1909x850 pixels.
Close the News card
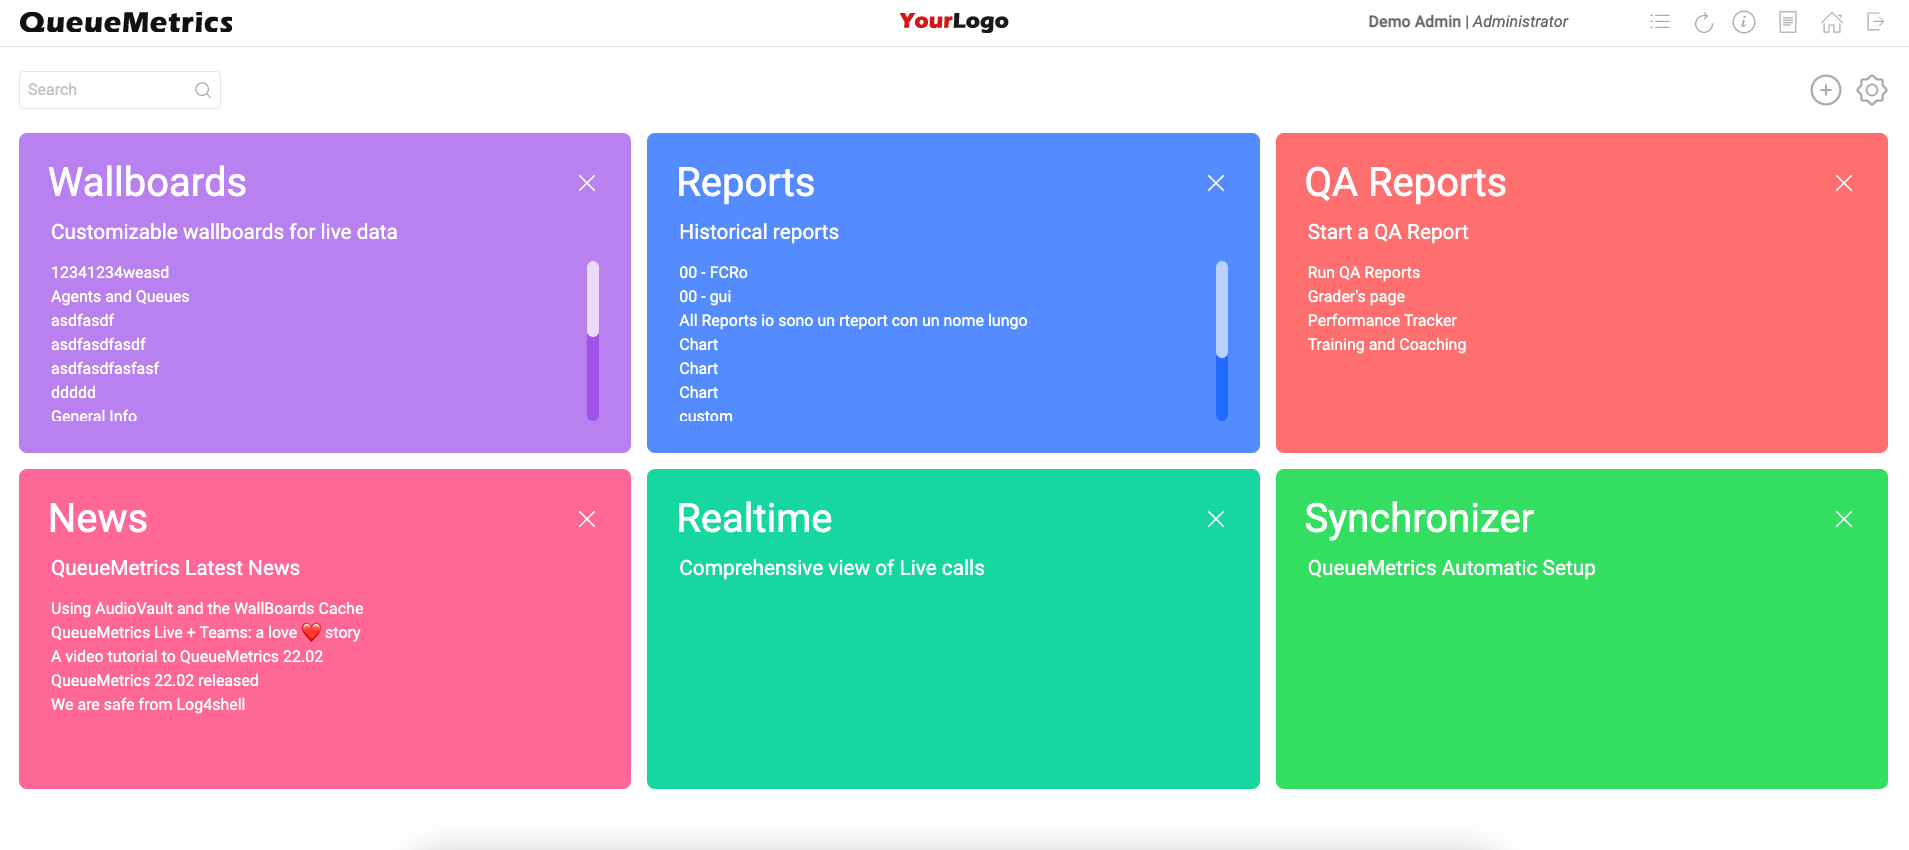pos(587,519)
